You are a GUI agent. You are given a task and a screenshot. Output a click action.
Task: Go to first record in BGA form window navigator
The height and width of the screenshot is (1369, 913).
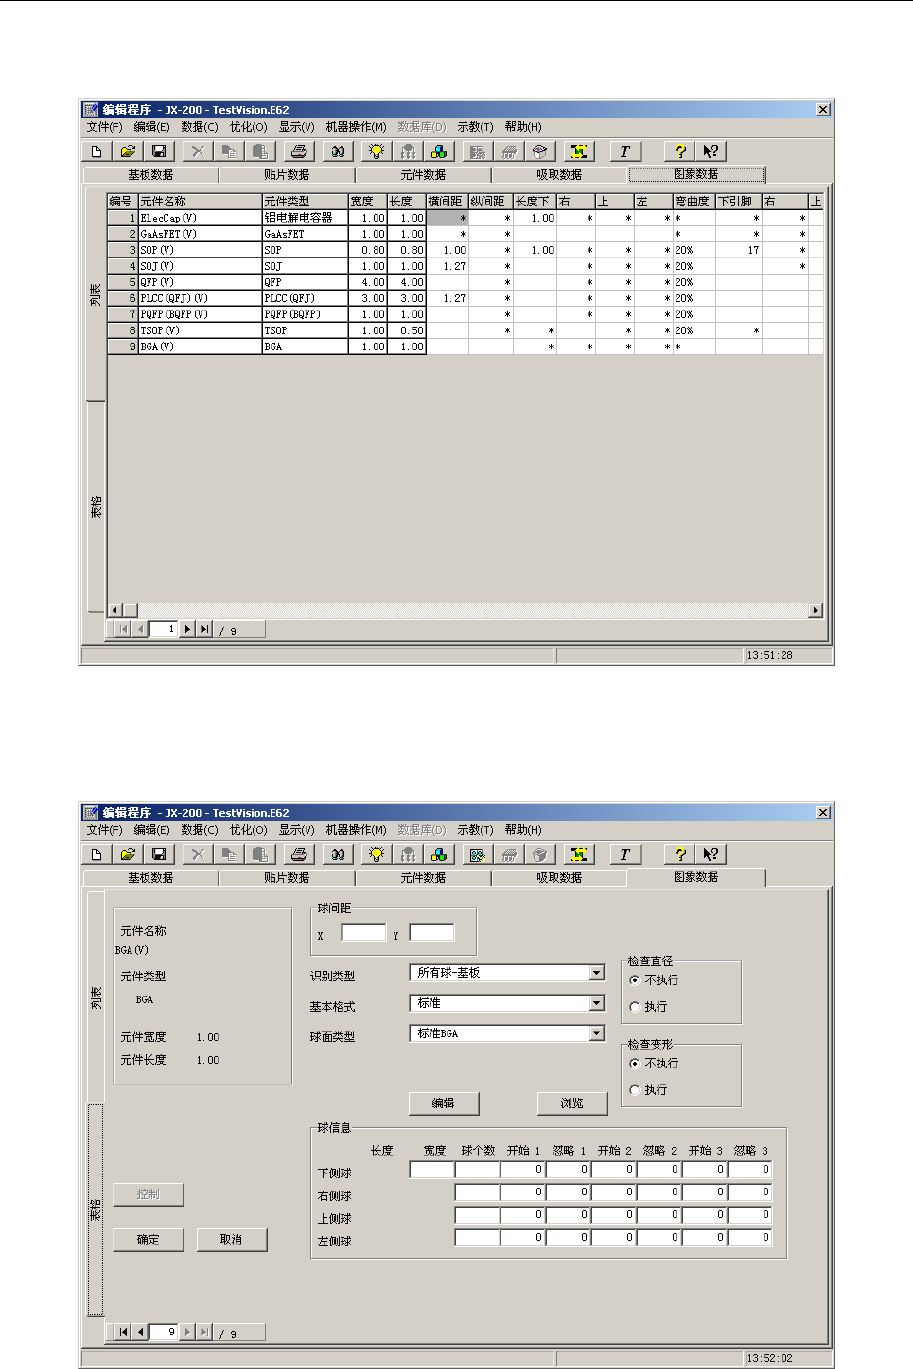coord(123,1332)
